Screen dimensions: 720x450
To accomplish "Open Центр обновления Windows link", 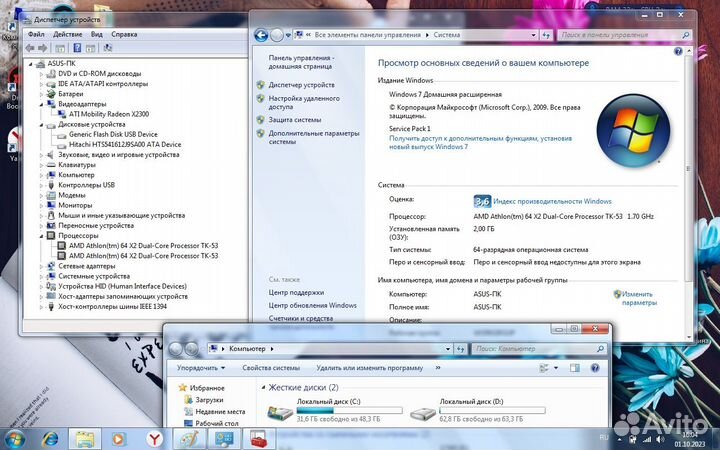I will (312, 305).
